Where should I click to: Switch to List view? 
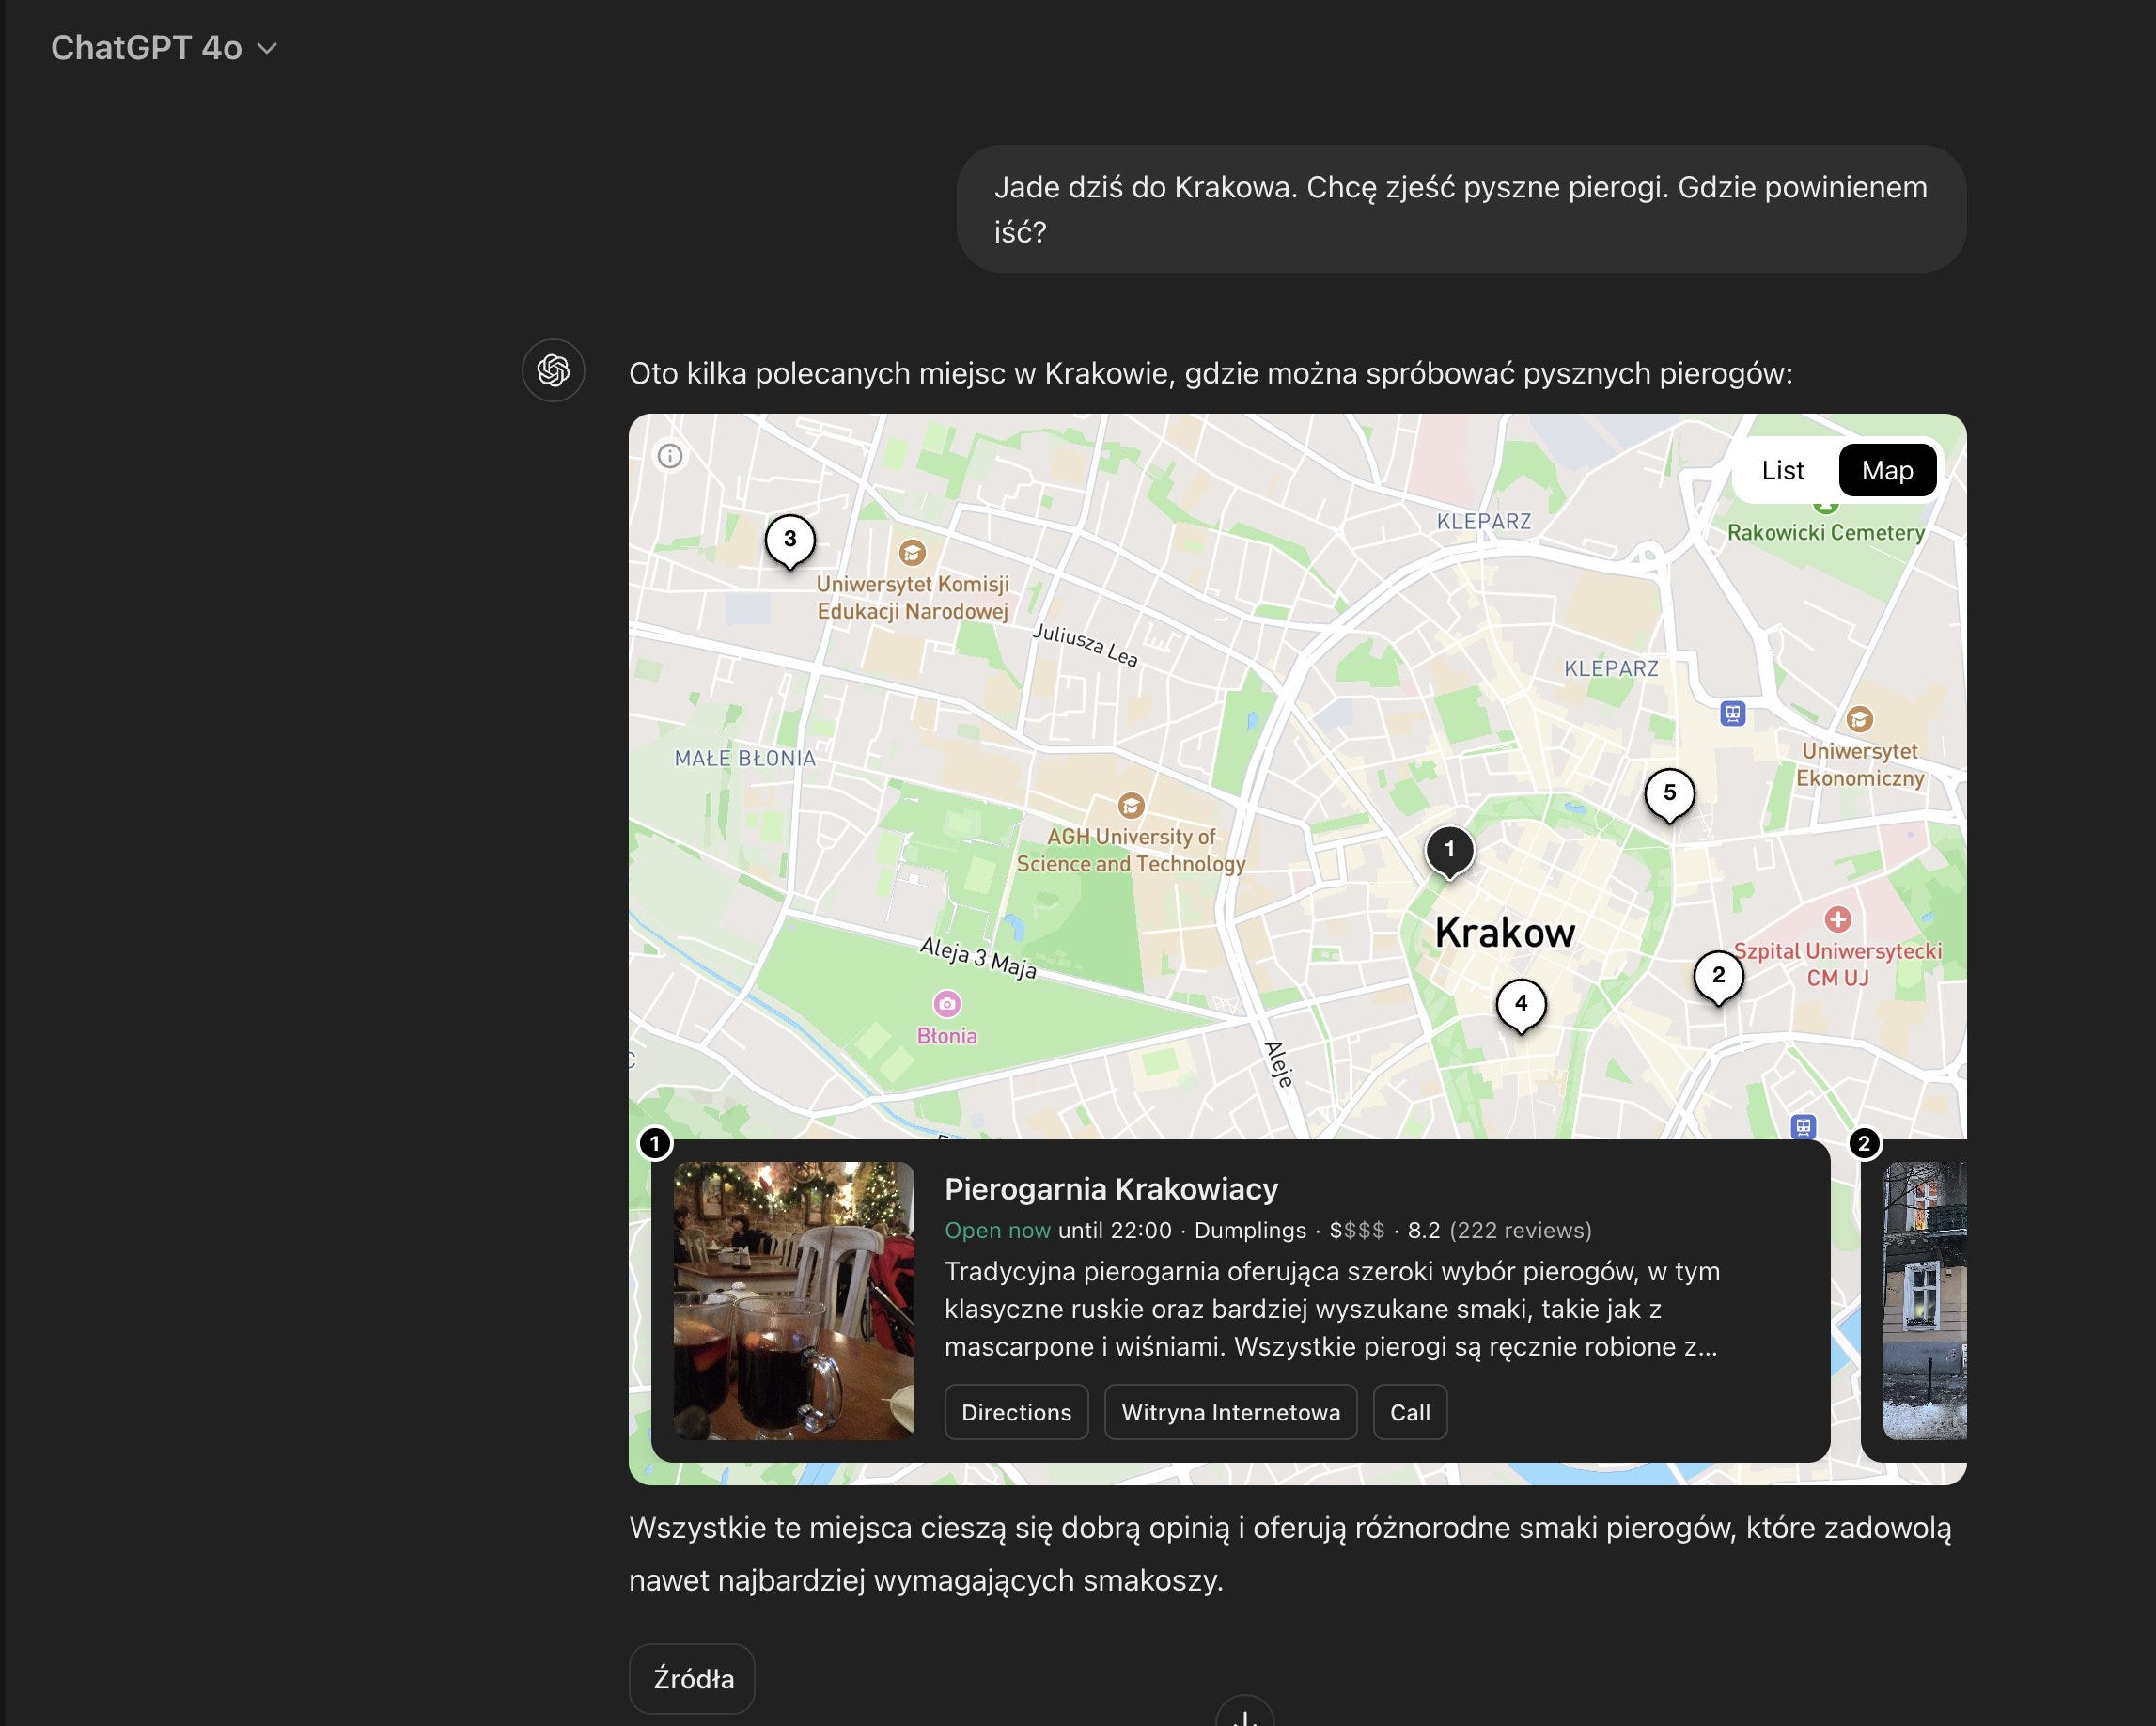1782,470
